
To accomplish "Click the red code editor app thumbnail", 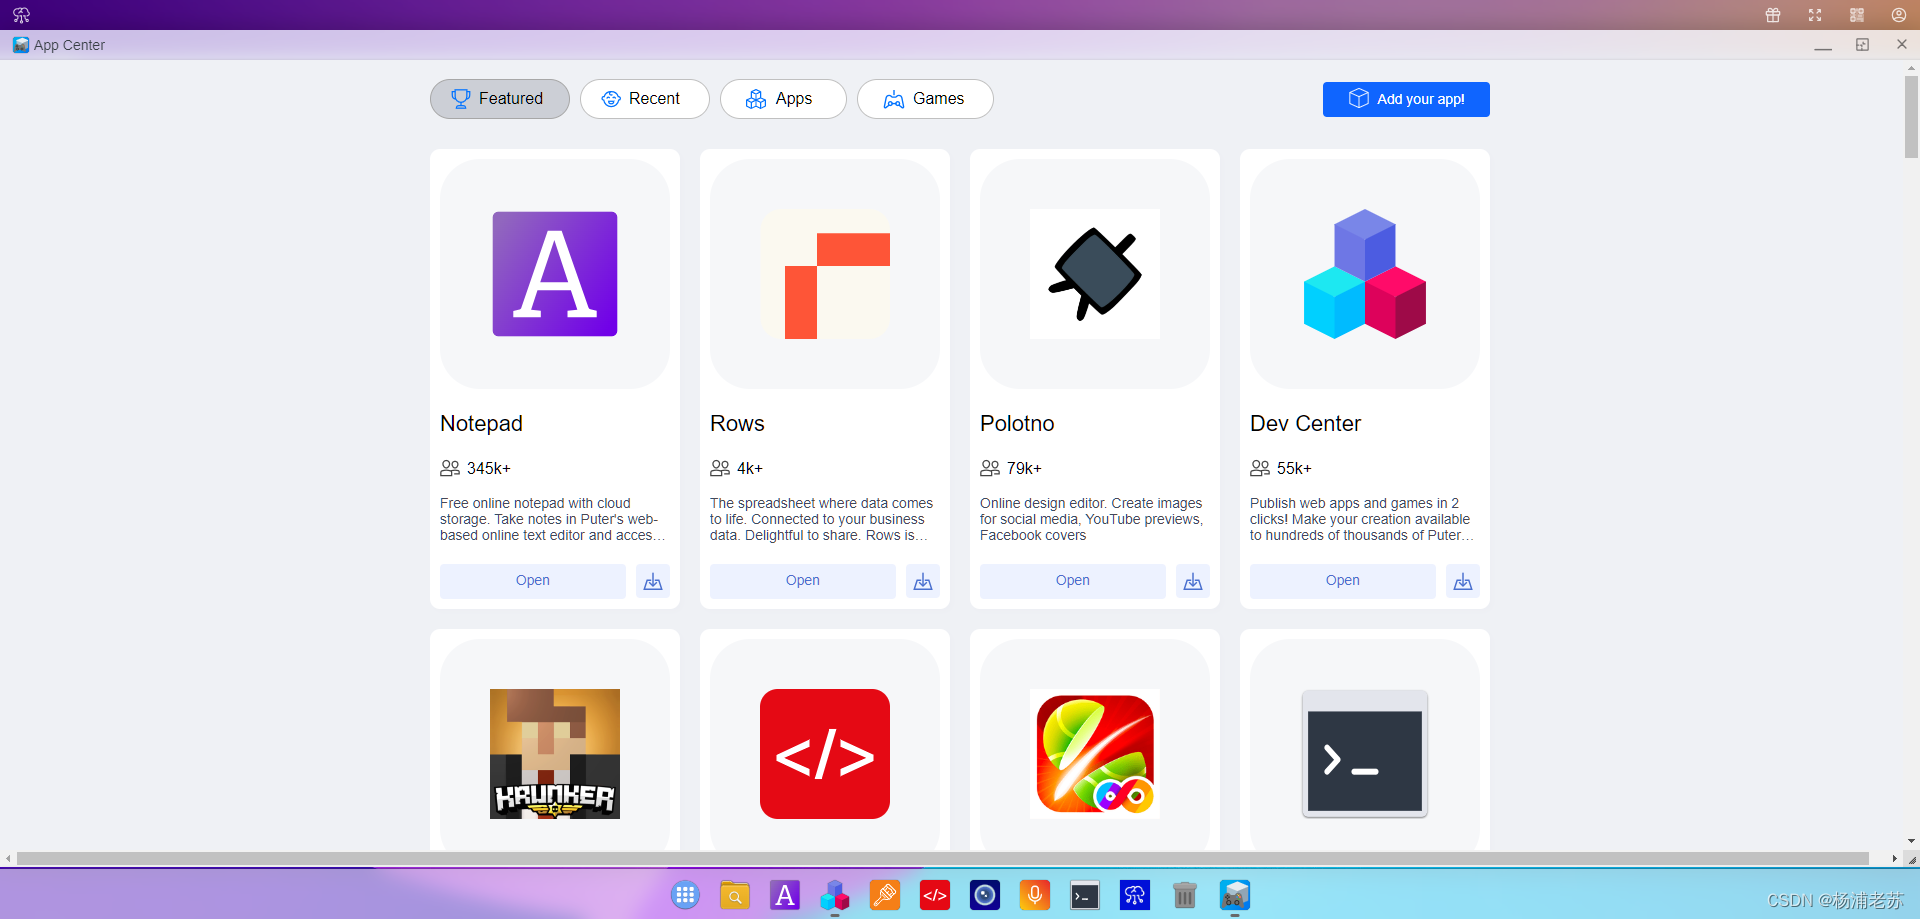I will pyautogui.click(x=825, y=754).
